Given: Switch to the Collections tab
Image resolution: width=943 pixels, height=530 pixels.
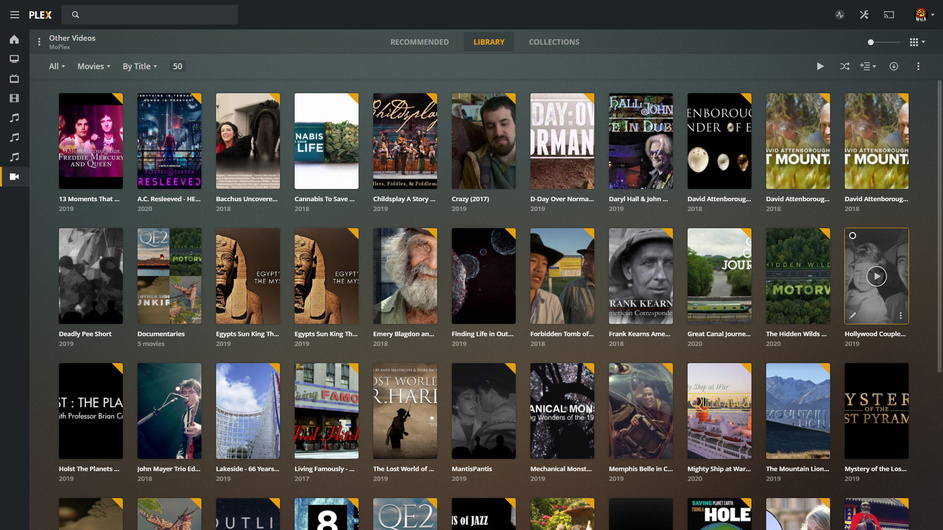Looking at the screenshot, I should coord(554,42).
